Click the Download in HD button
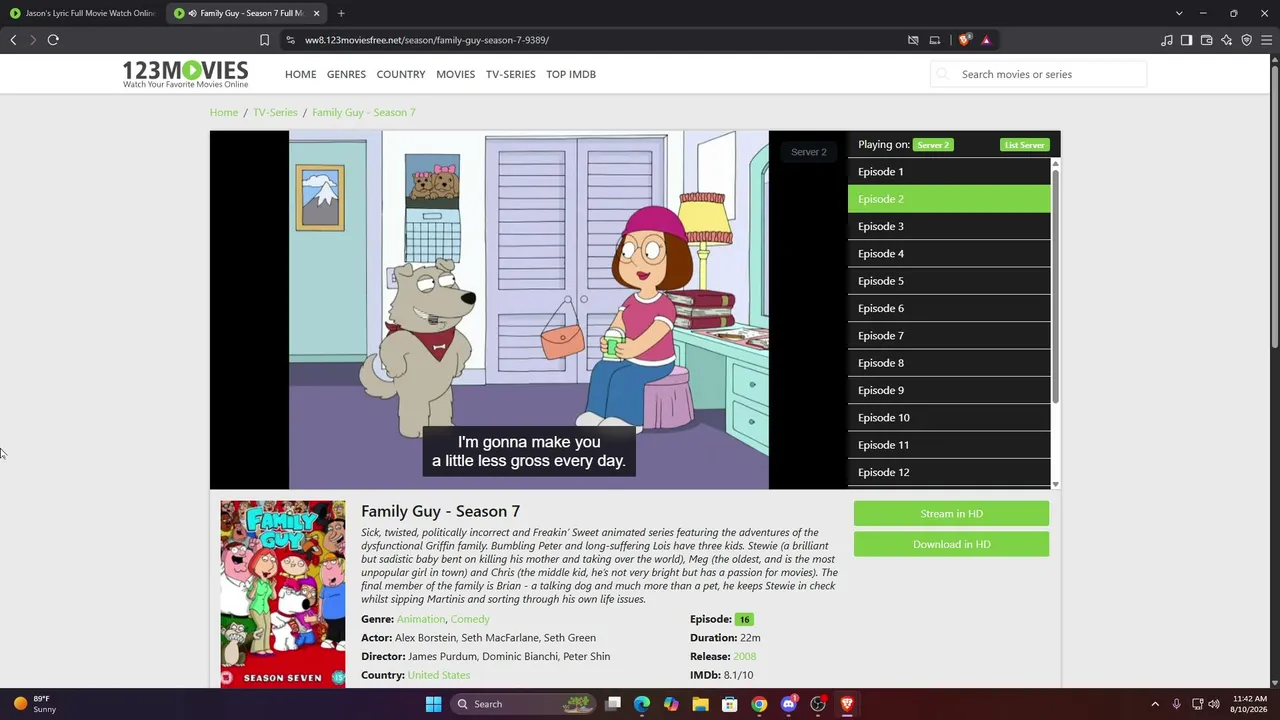Image resolution: width=1280 pixels, height=720 pixels. point(951,544)
